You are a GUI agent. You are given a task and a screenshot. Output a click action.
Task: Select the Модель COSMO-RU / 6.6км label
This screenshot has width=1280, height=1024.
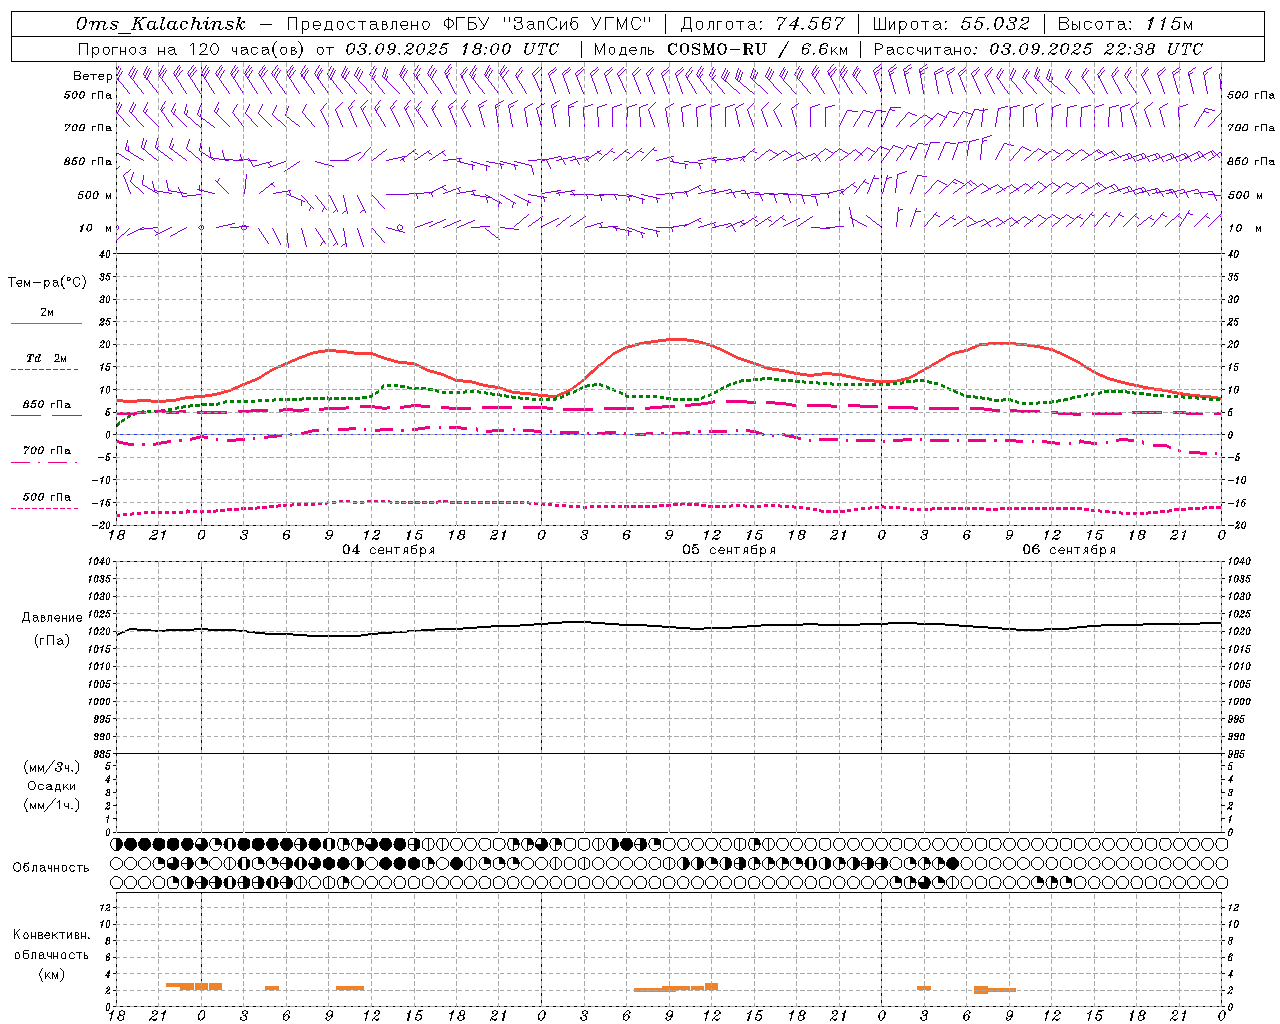point(721,49)
